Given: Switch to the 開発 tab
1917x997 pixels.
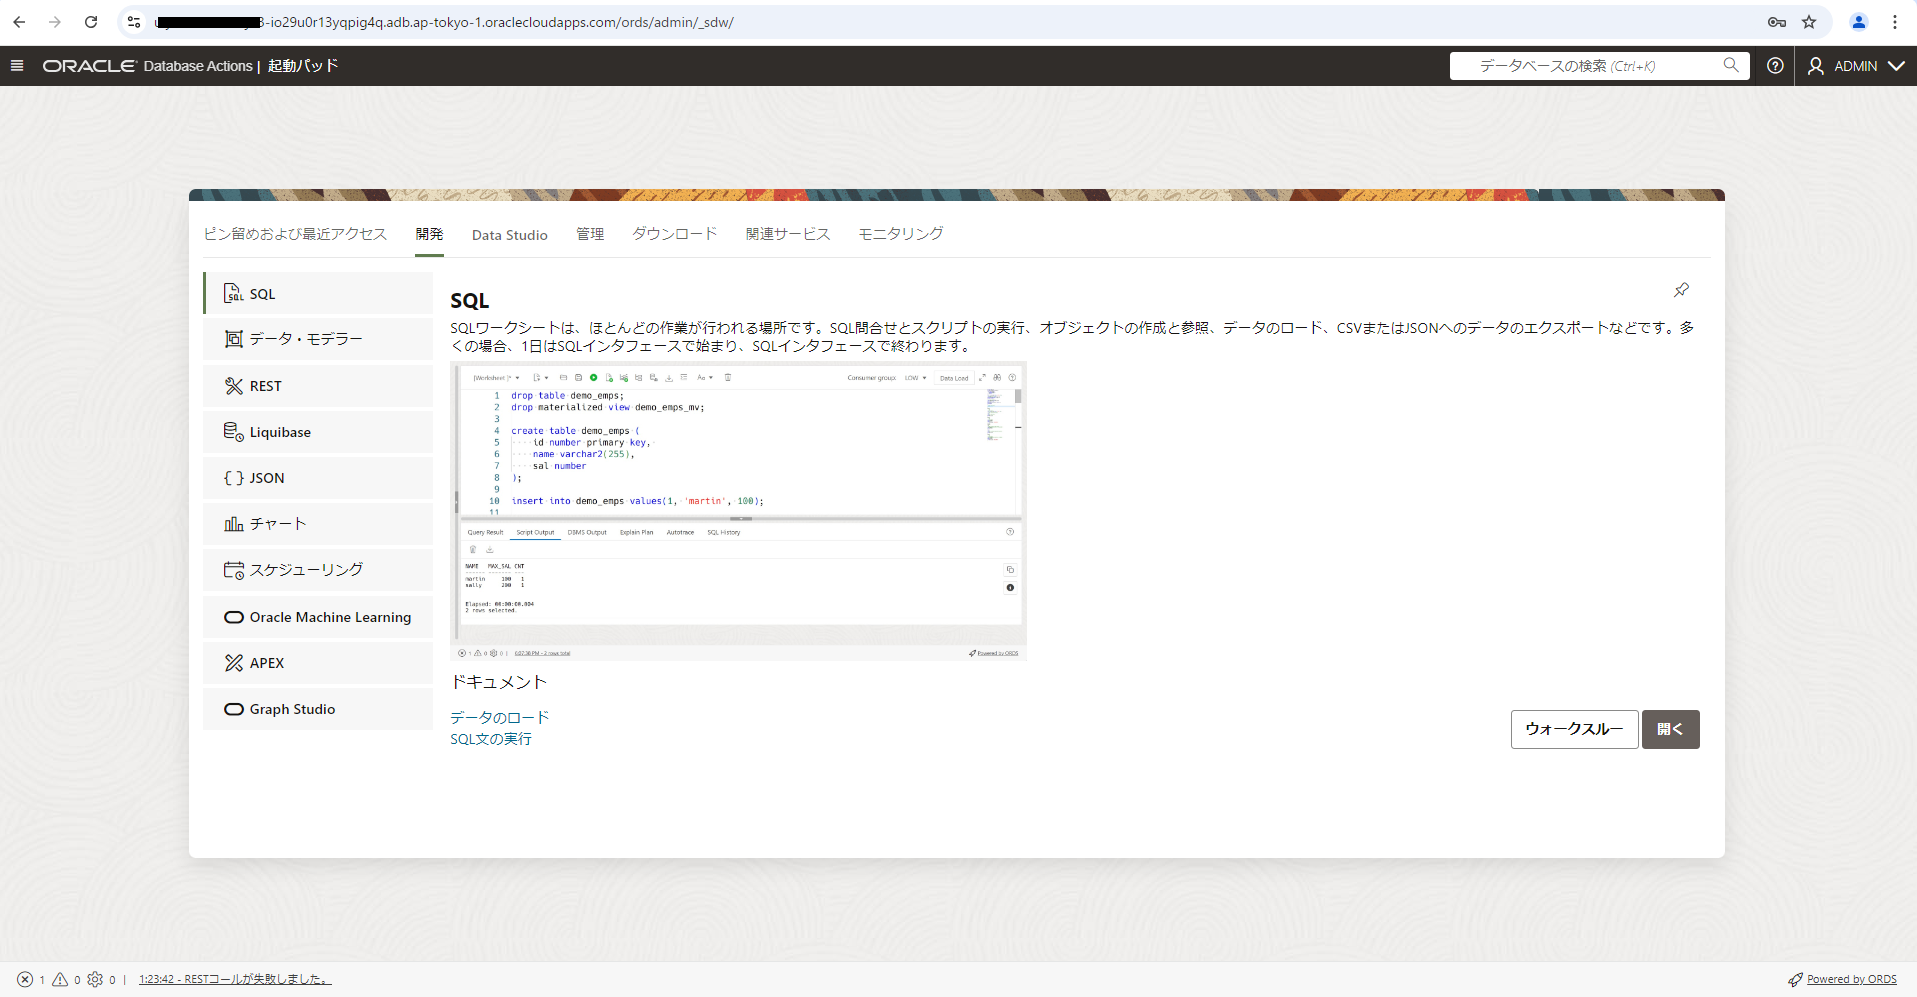Looking at the screenshot, I should pos(429,234).
